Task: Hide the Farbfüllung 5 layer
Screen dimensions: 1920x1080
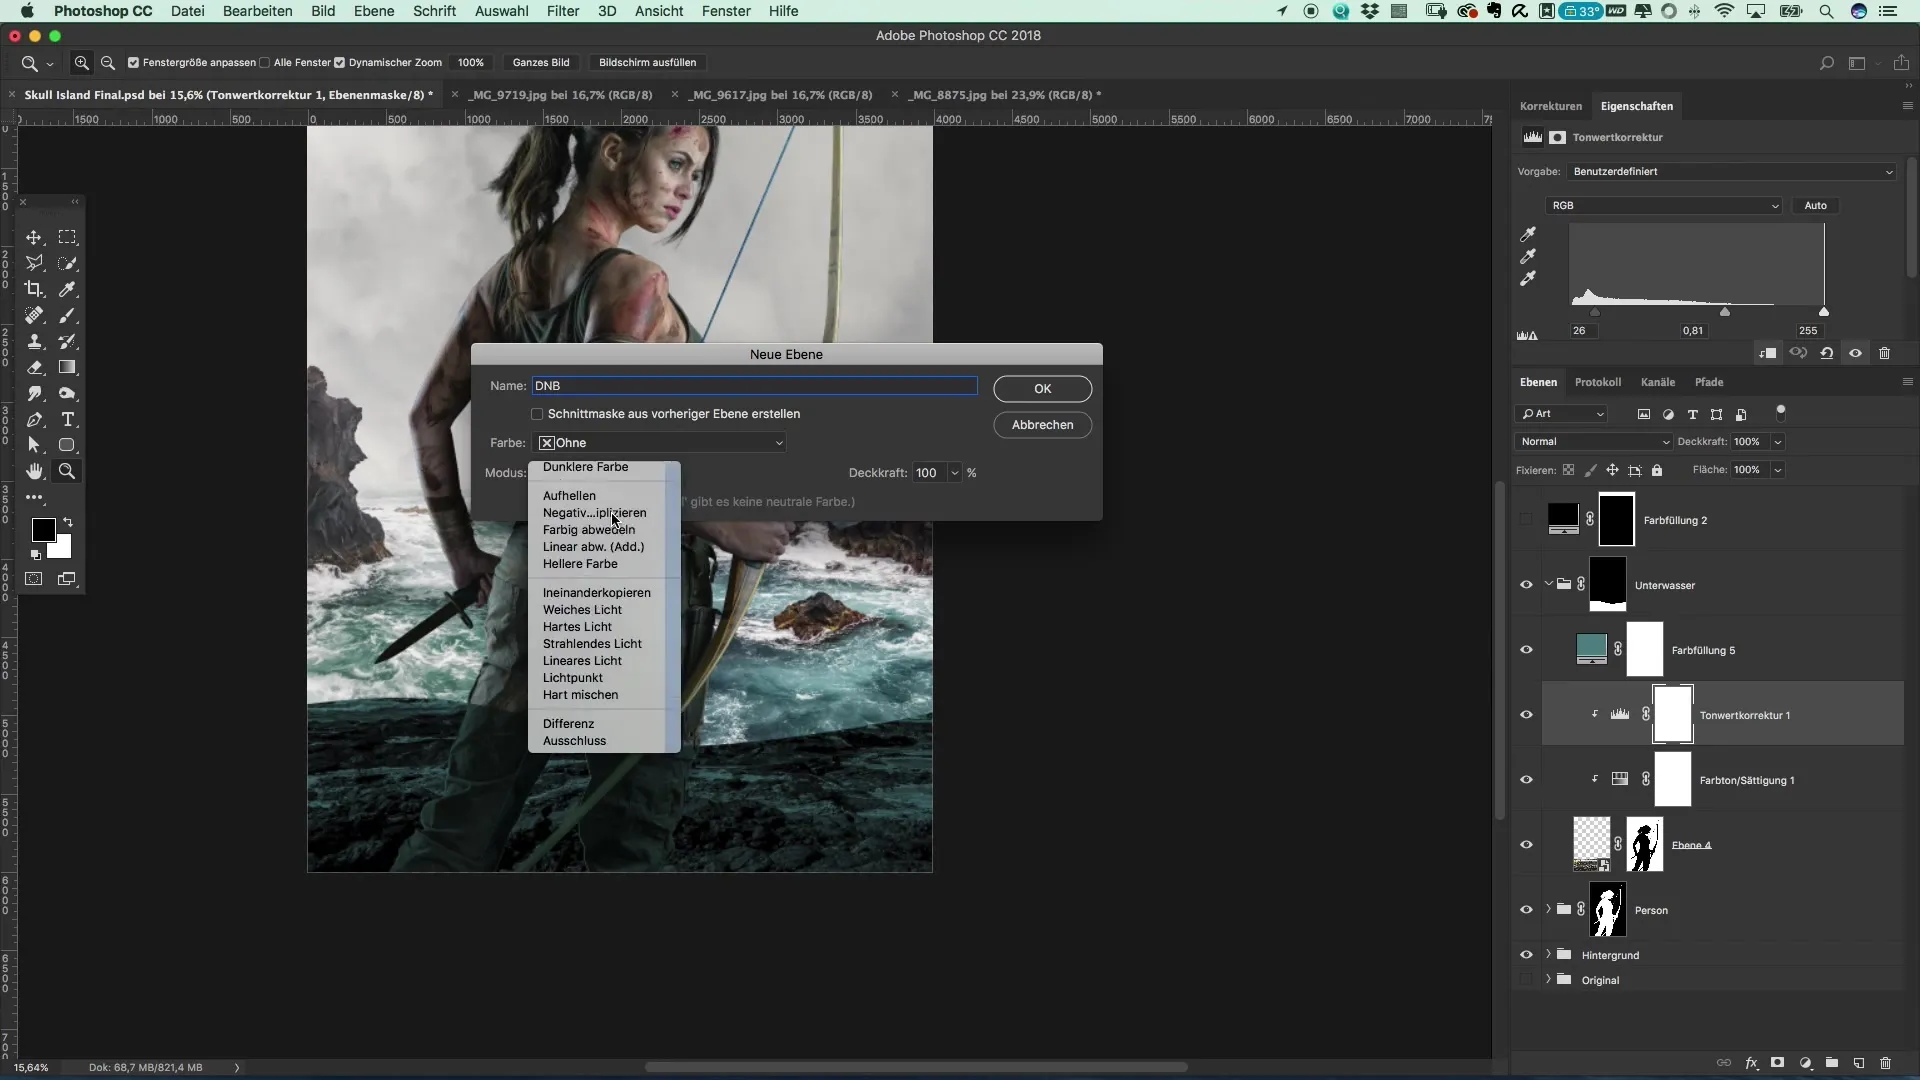Action: click(x=1526, y=650)
